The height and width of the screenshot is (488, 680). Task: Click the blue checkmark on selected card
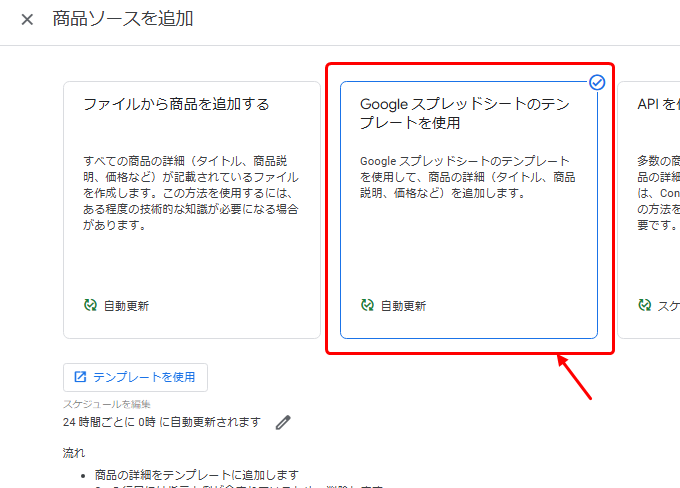pyautogui.click(x=597, y=83)
